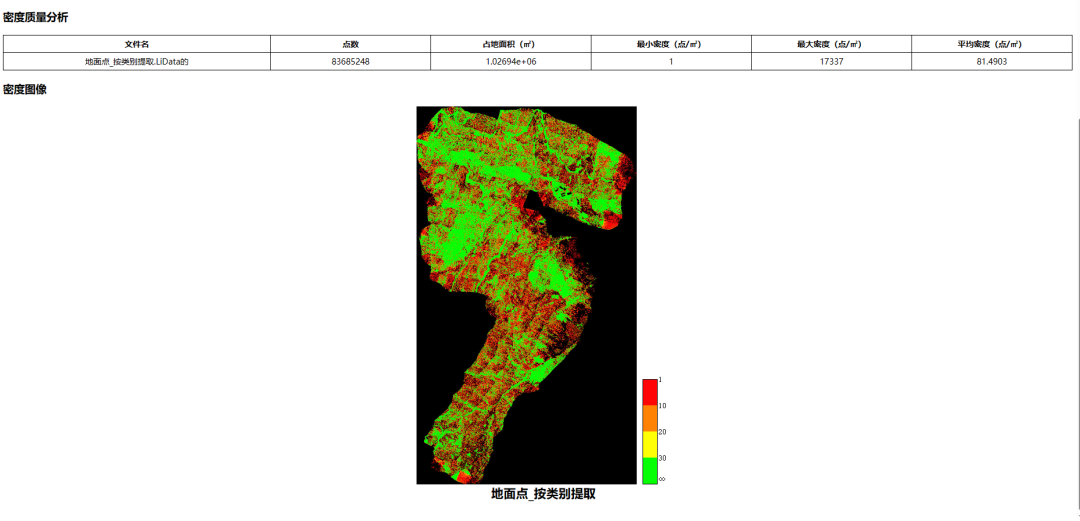1080x521 pixels.
Task: Select the file name cell 地面点_按类别提取.LiData的
Action: [136, 61]
